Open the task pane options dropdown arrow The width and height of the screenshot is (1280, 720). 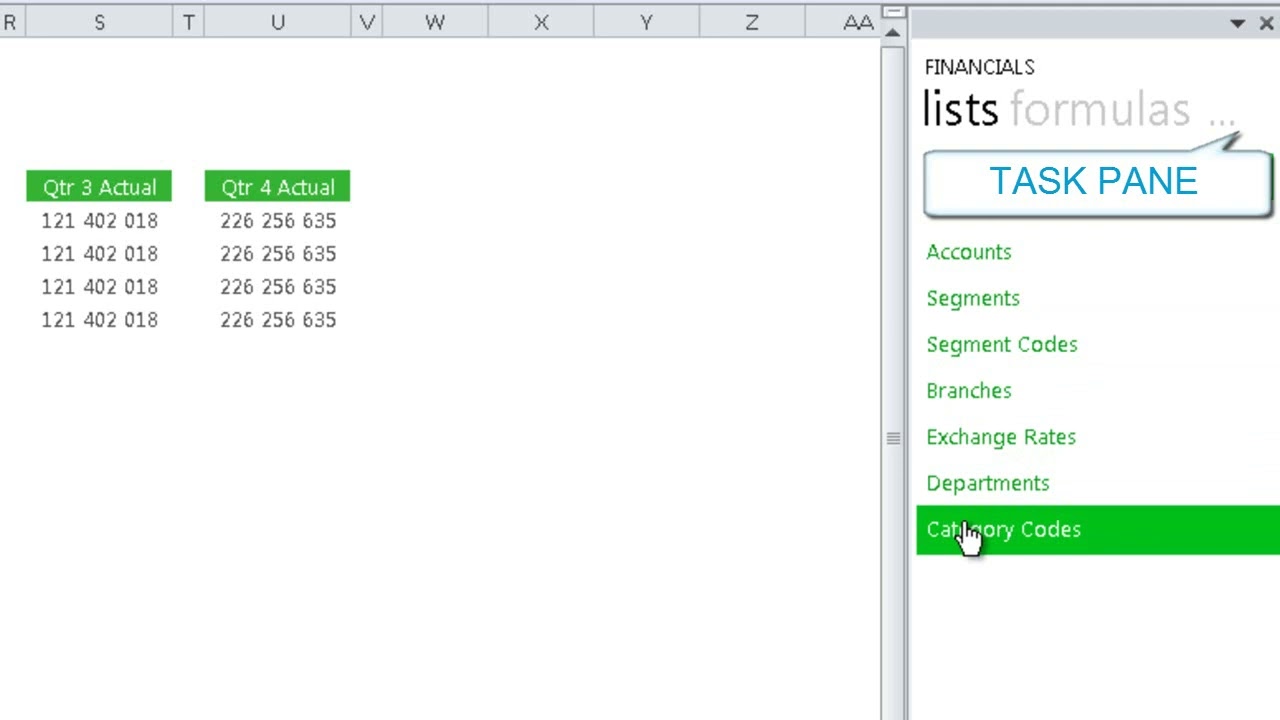(1237, 23)
